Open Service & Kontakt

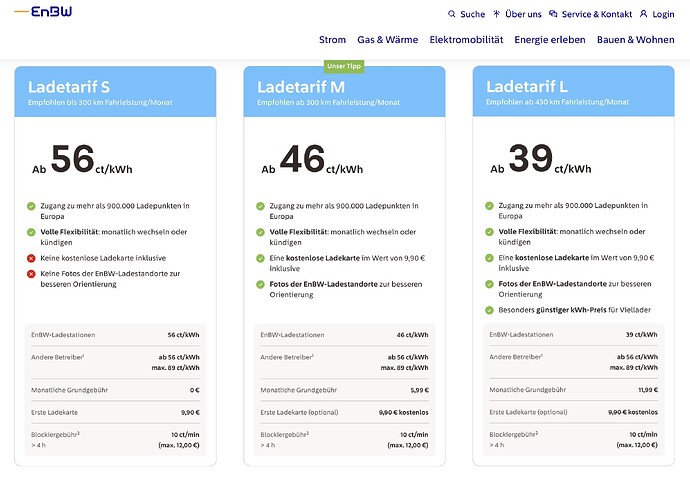point(597,14)
